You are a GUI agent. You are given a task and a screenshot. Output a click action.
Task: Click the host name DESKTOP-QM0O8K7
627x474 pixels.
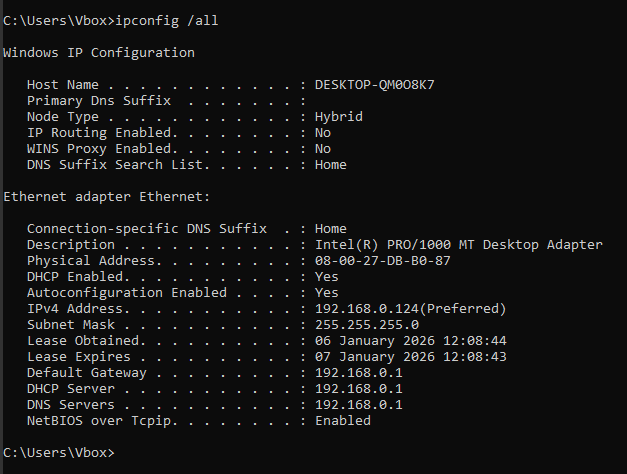click(x=374, y=84)
